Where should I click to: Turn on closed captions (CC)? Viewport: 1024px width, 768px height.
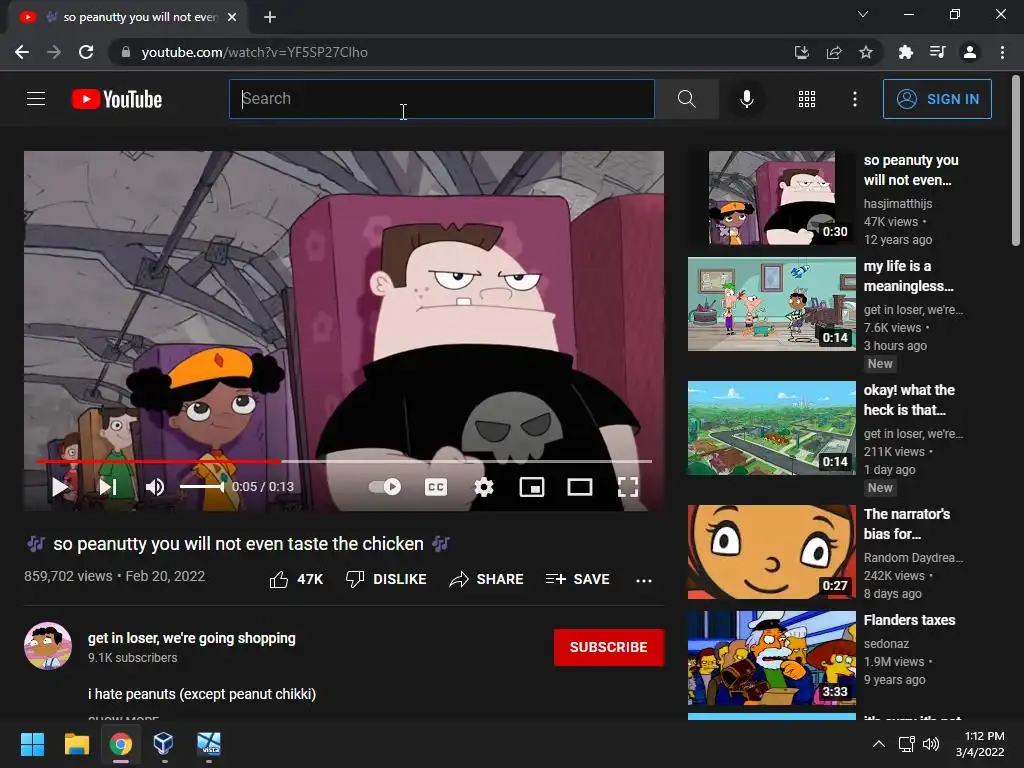(x=436, y=487)
